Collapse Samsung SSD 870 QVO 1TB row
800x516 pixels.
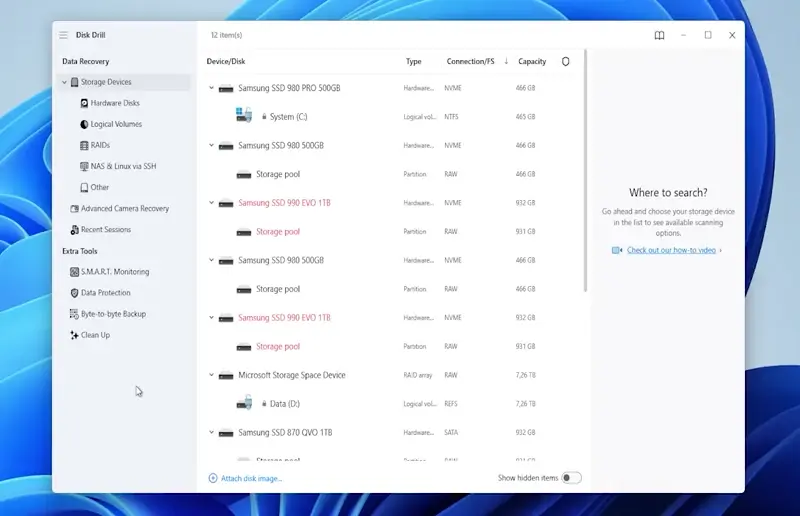[211, 432]
